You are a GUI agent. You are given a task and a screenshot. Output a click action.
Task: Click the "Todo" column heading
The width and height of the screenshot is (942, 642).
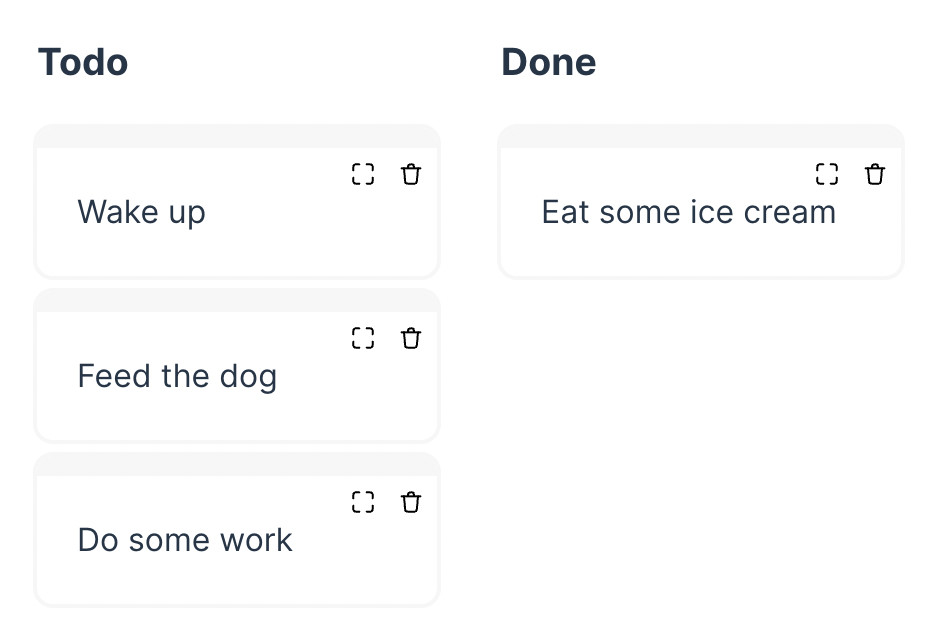[x=83, y=63]
